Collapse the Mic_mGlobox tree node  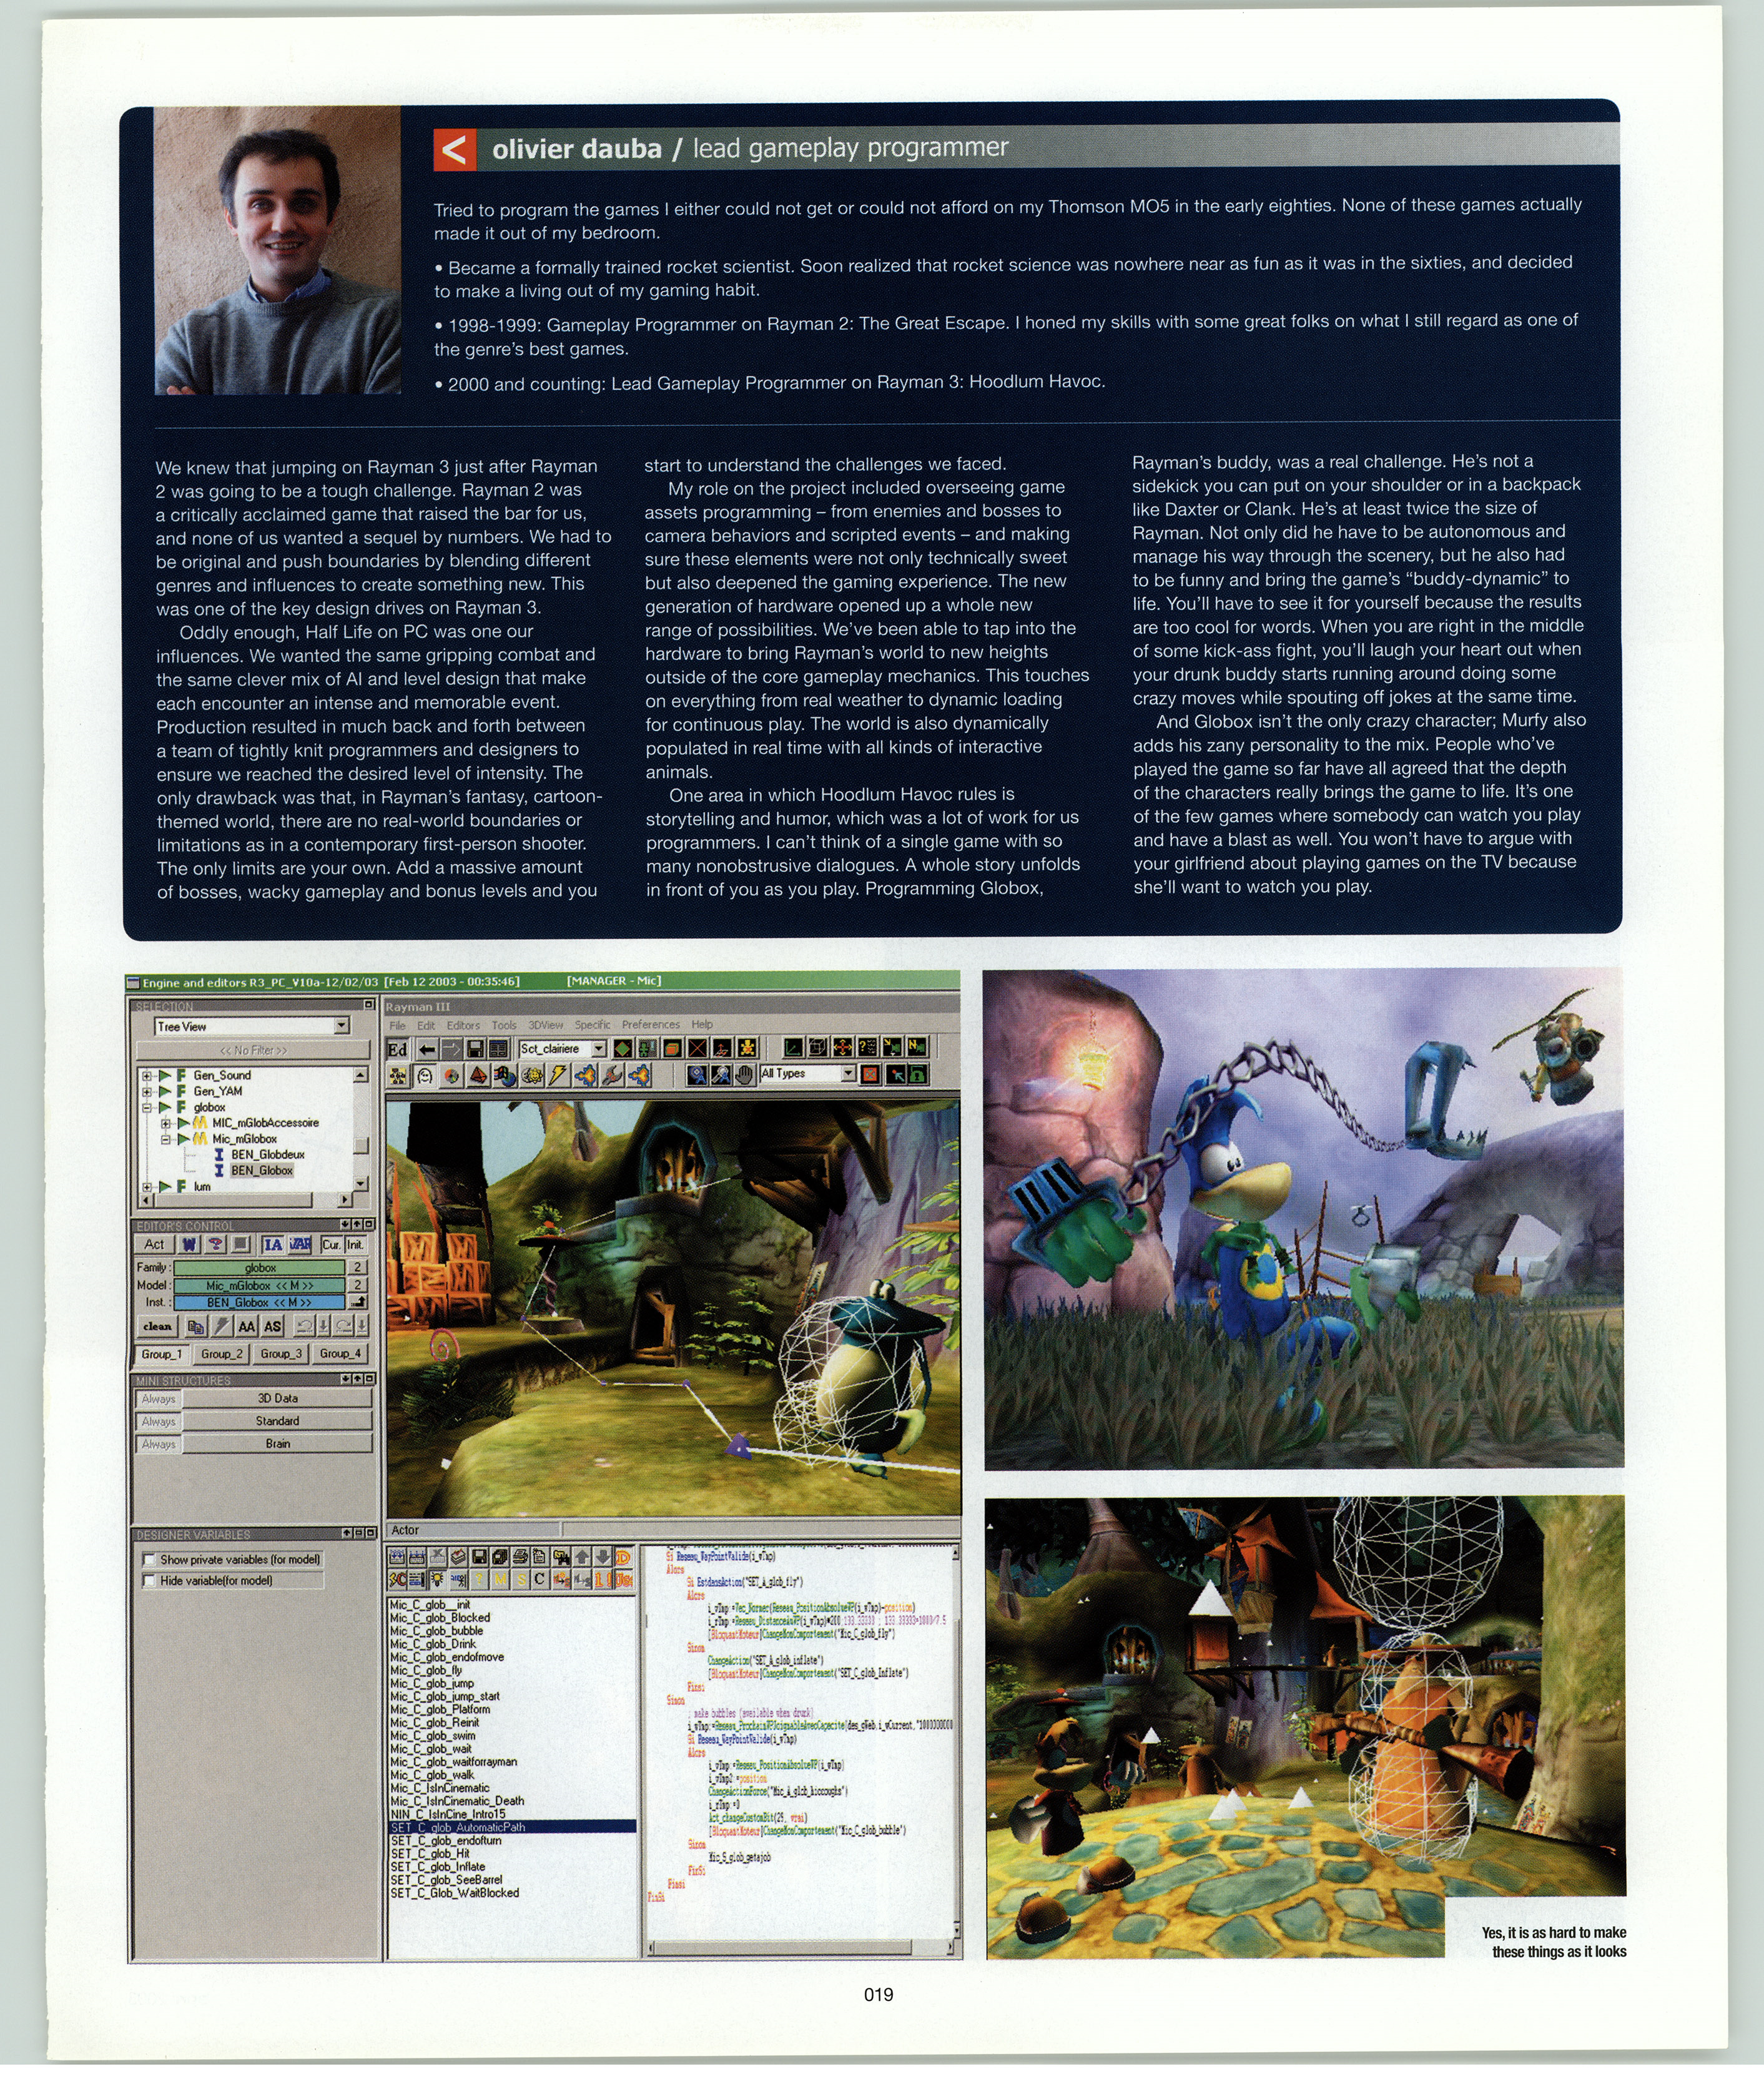click(166, 1139)
